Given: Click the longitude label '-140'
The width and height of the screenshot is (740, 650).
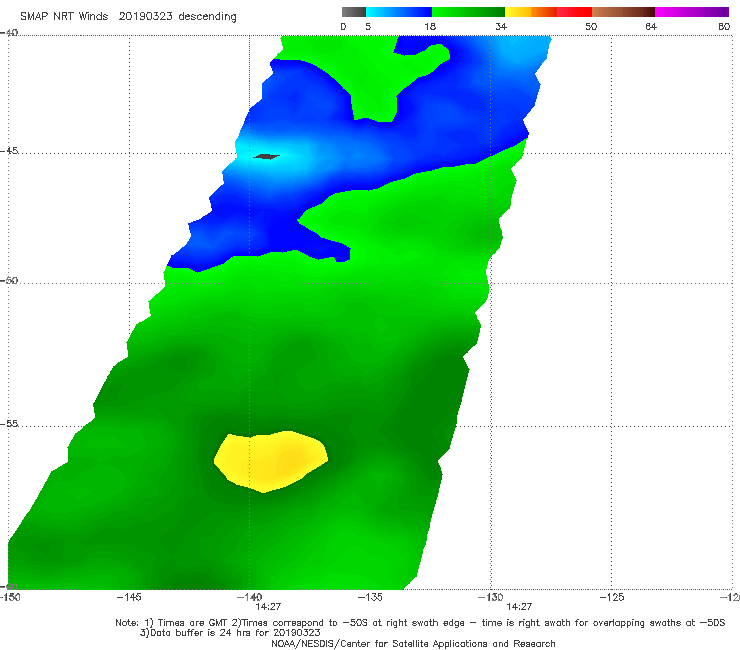Looking at the screenshot, I should (x=249, y=597).
